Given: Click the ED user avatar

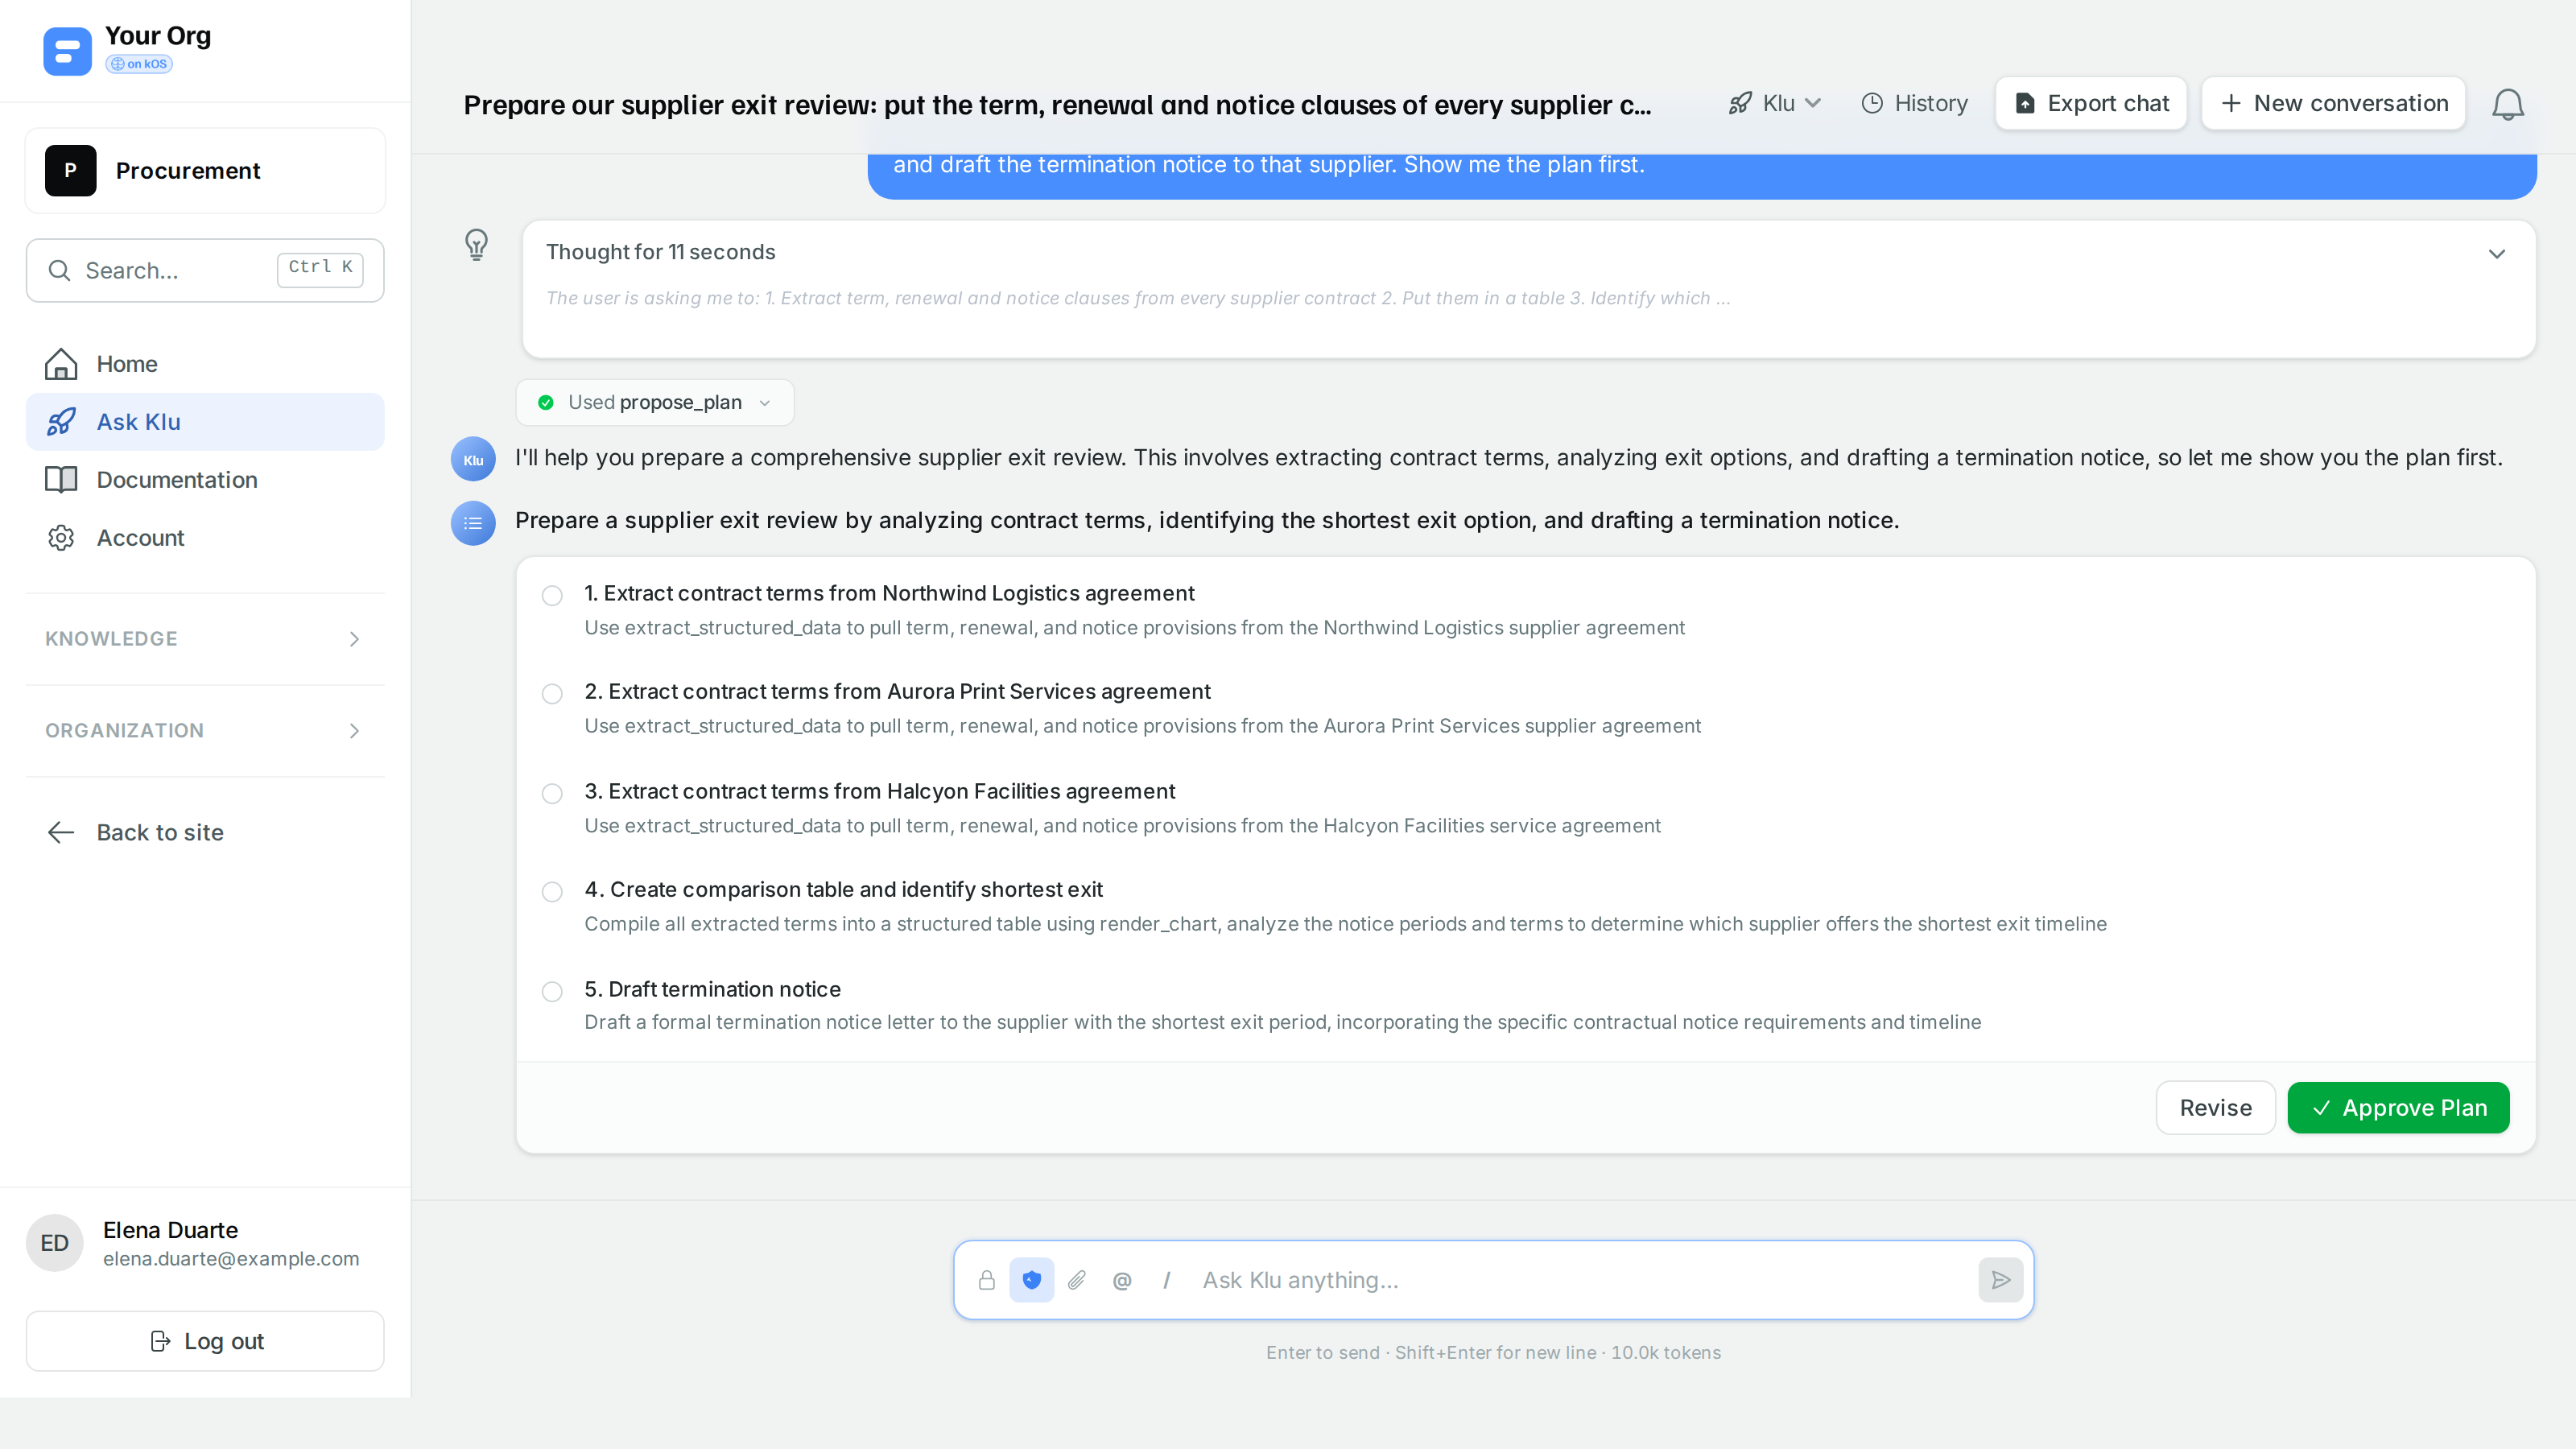Looking at the screenshot, I should 54,1243.
